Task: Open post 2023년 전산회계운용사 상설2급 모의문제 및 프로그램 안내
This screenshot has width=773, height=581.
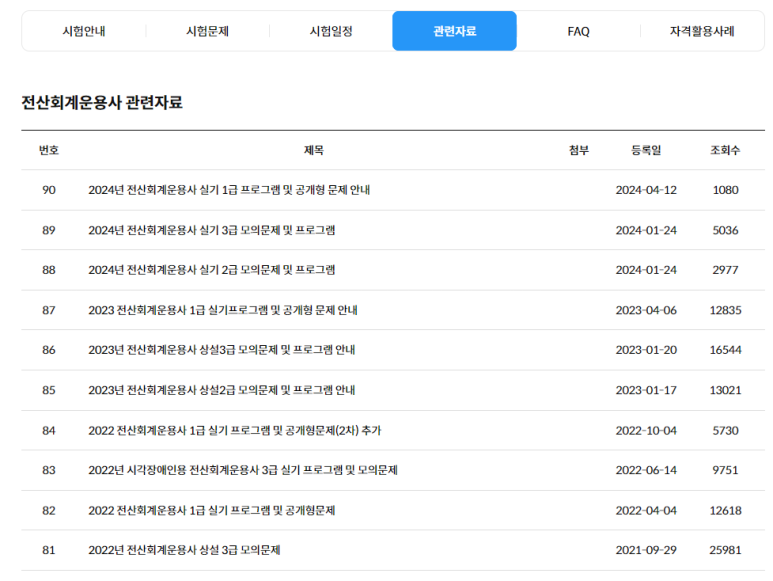Action: coord(222,390)
